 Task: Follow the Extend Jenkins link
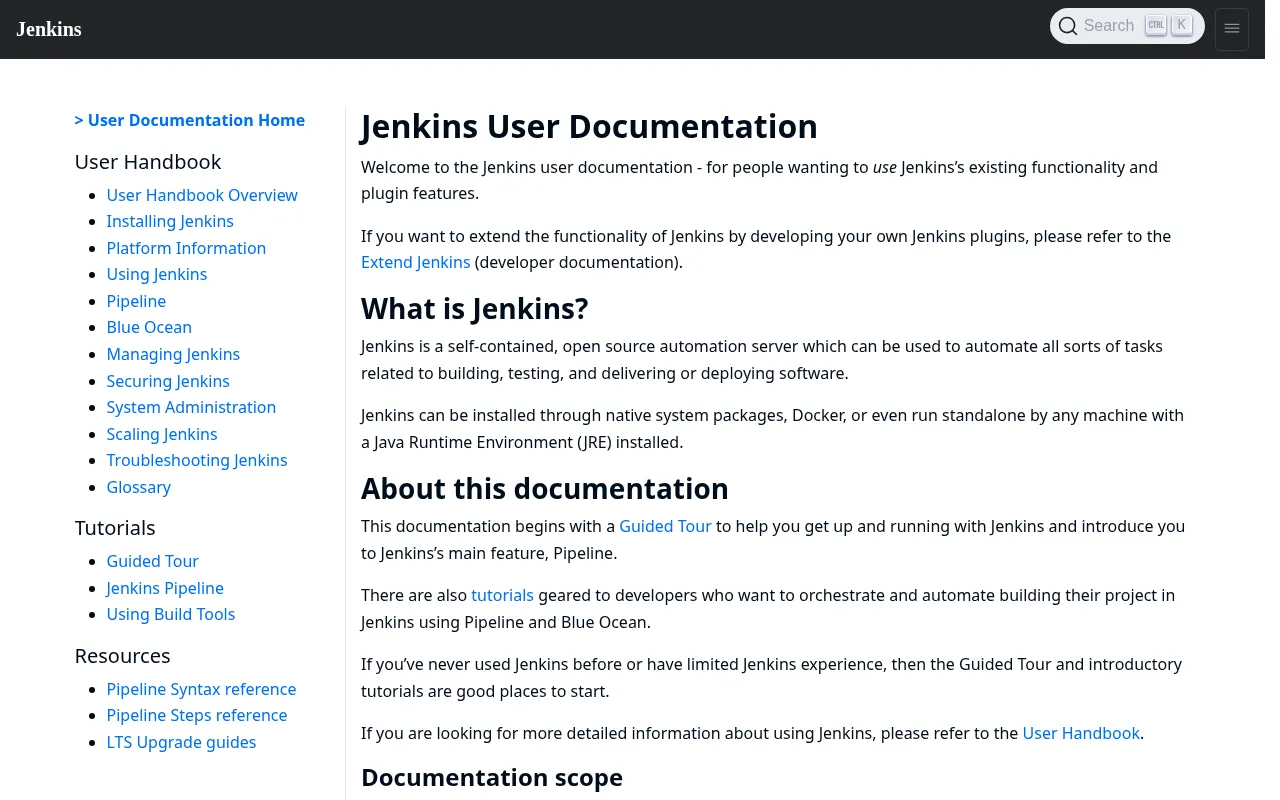[416, 262]
